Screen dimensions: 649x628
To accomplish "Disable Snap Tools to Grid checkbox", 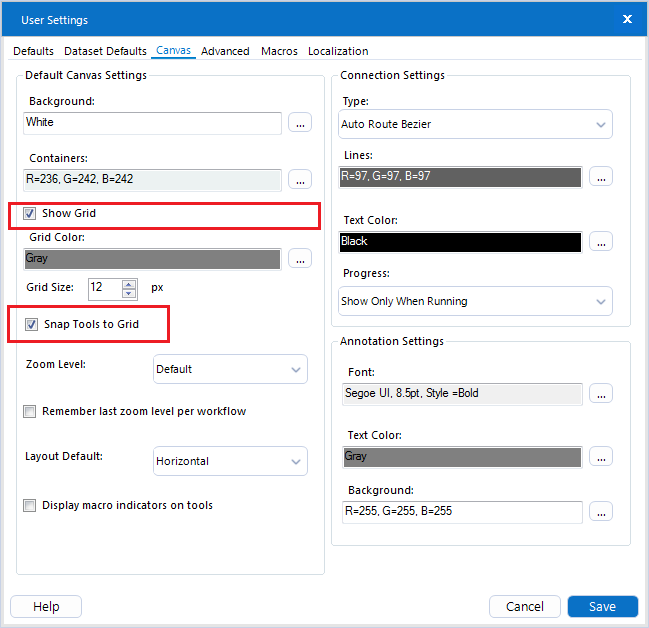I will click(31, 324).
